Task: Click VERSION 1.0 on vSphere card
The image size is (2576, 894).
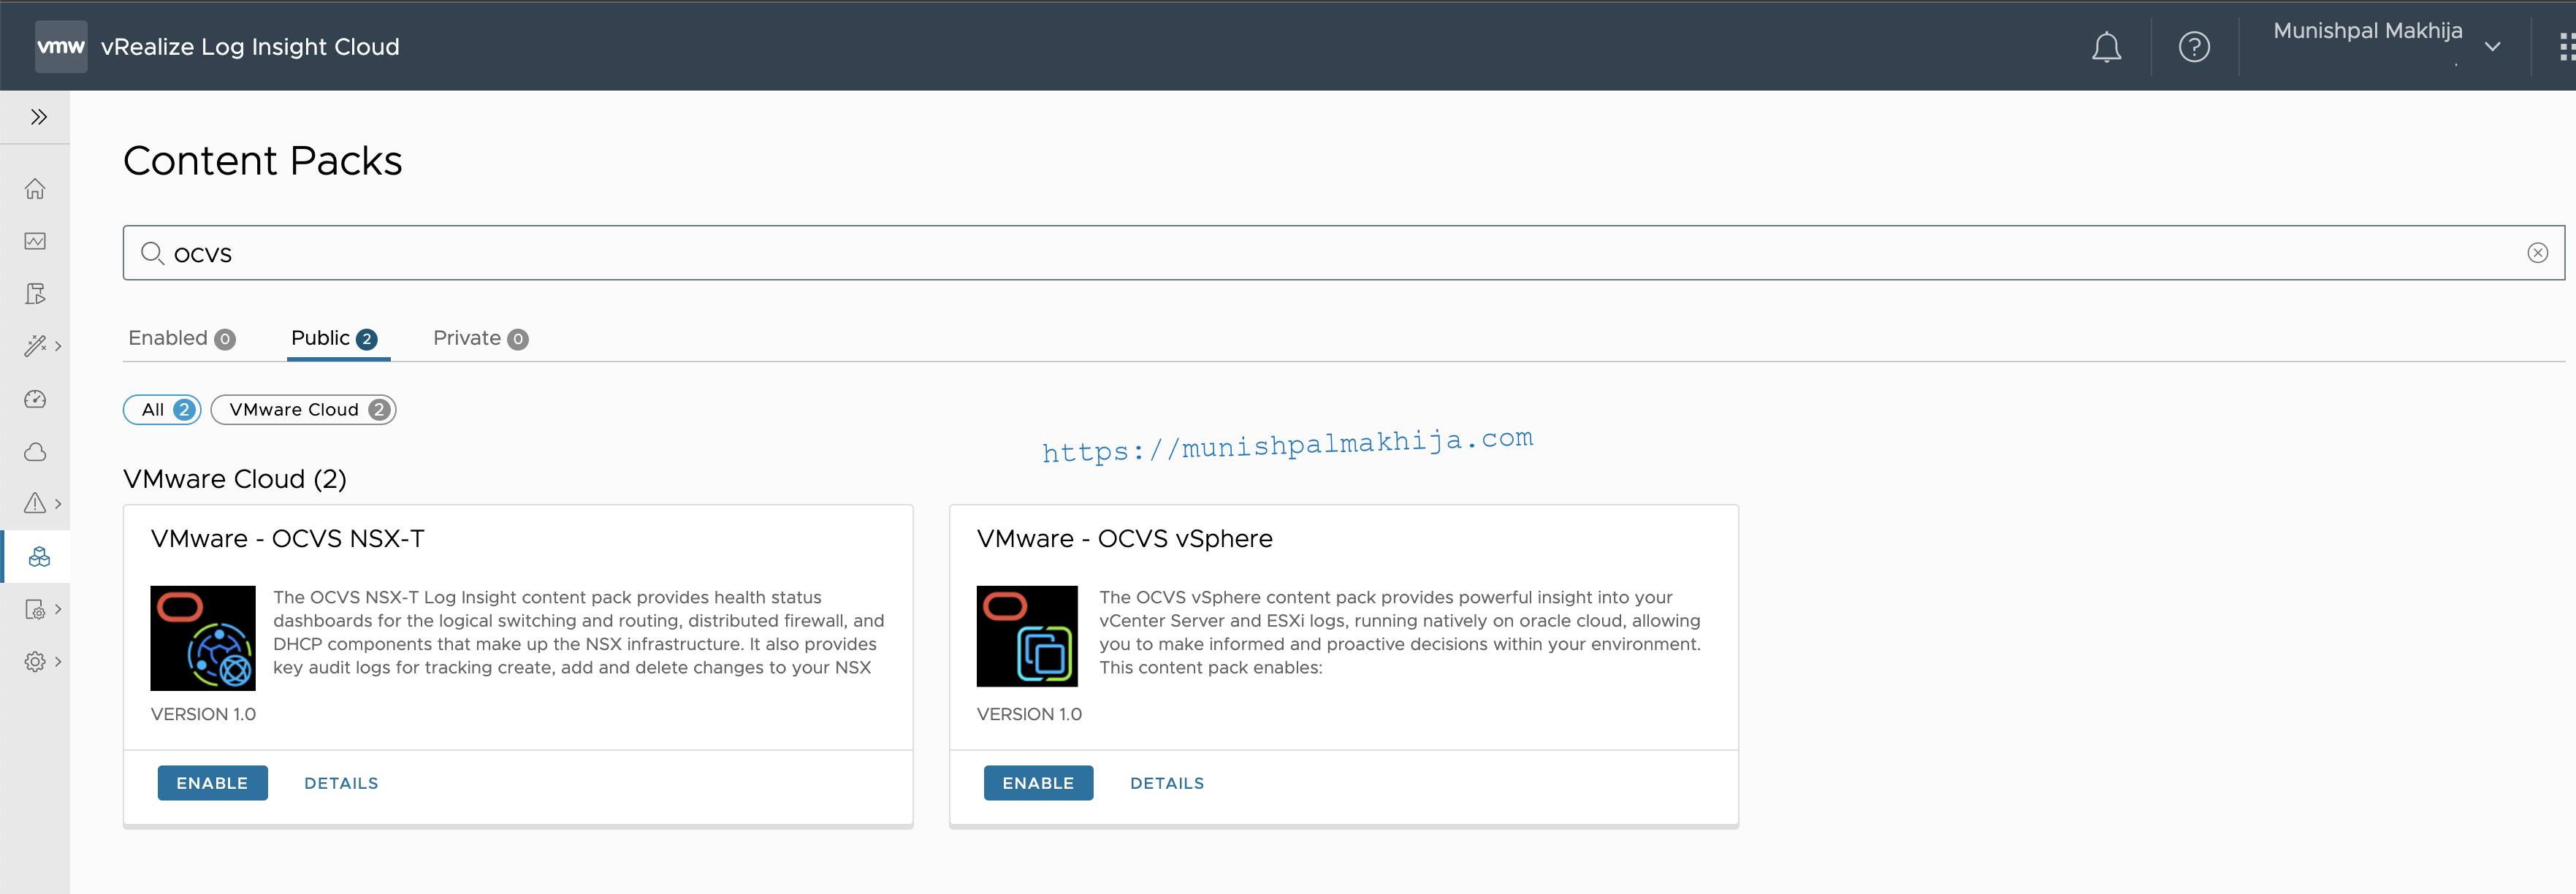Action: click(x=1029, y=714)
